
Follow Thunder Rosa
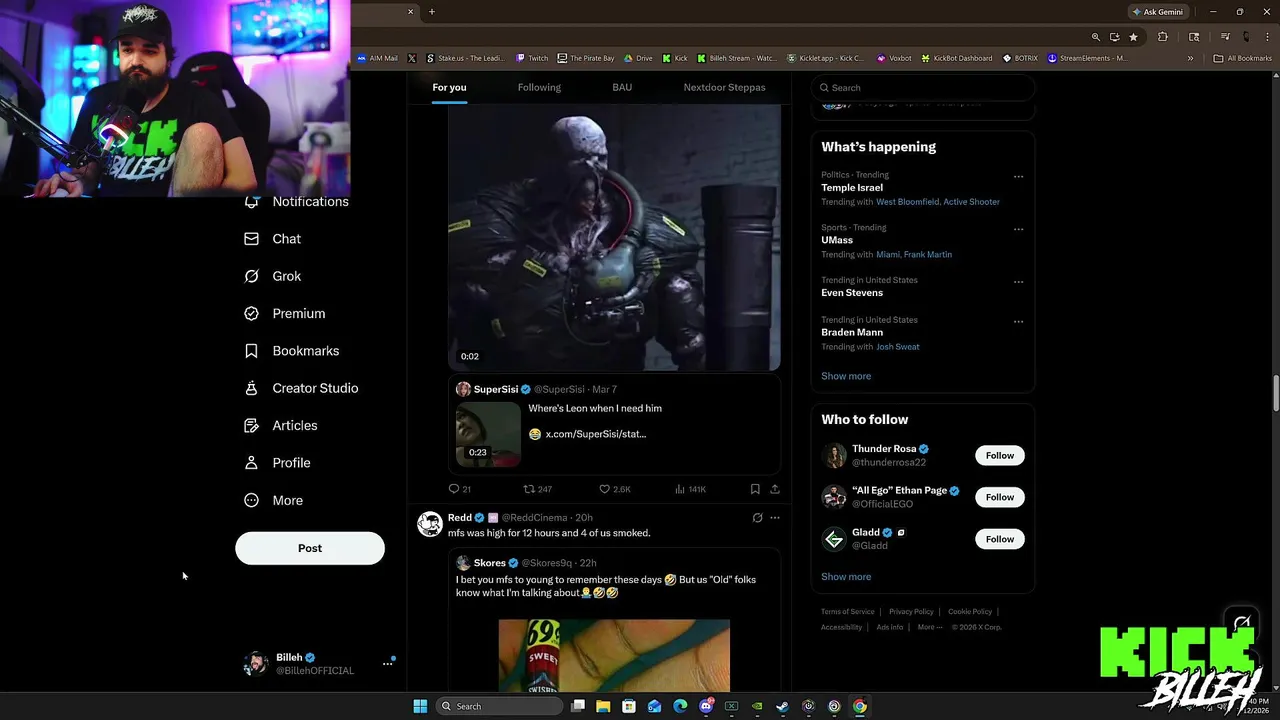tap(1000, 456)
